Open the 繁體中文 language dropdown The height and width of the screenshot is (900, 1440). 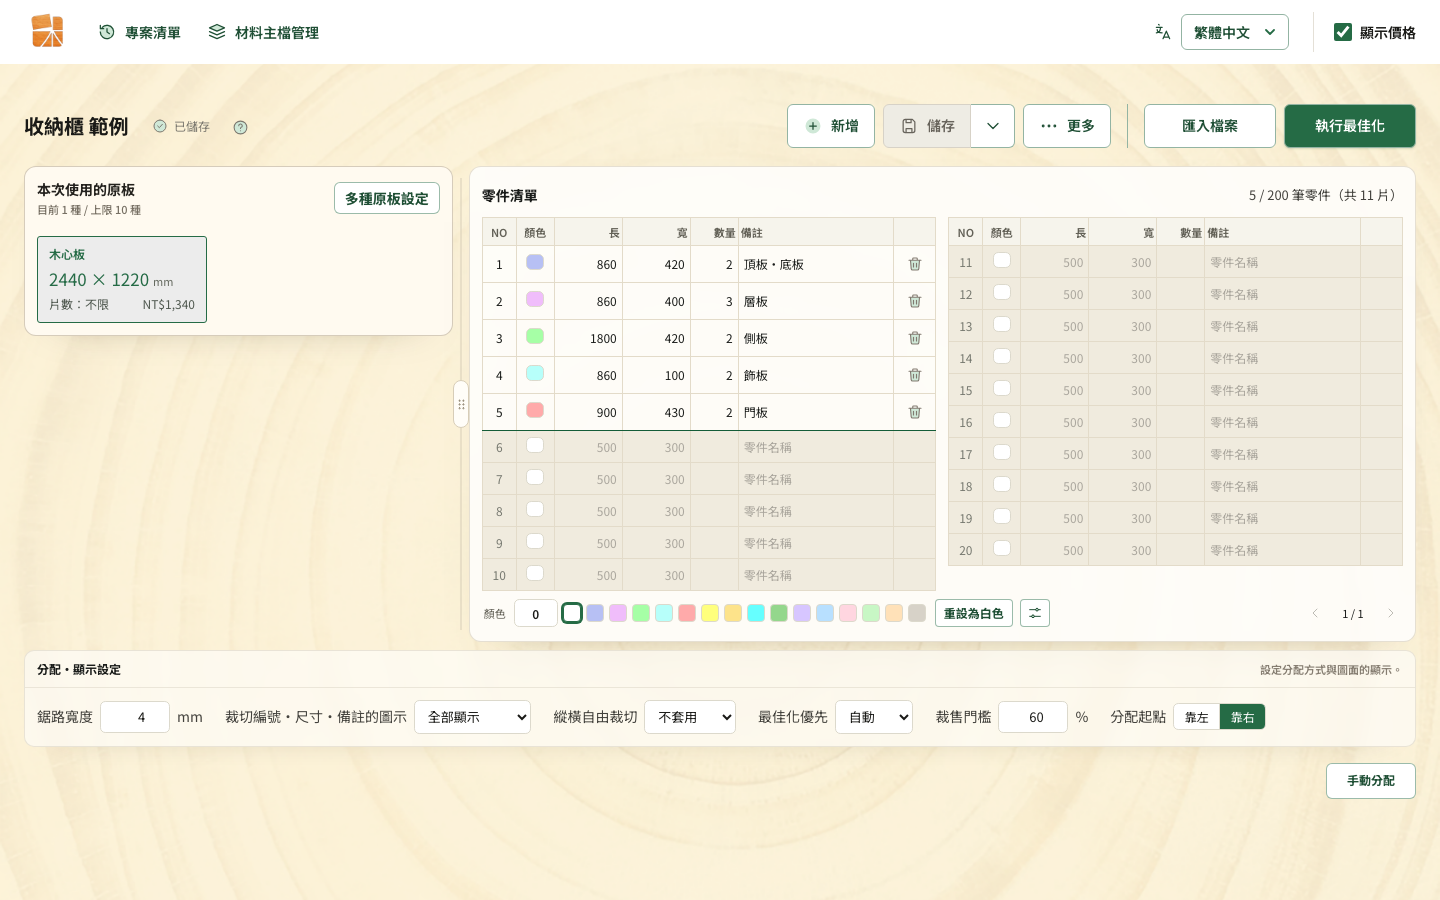coord(1234,32)
